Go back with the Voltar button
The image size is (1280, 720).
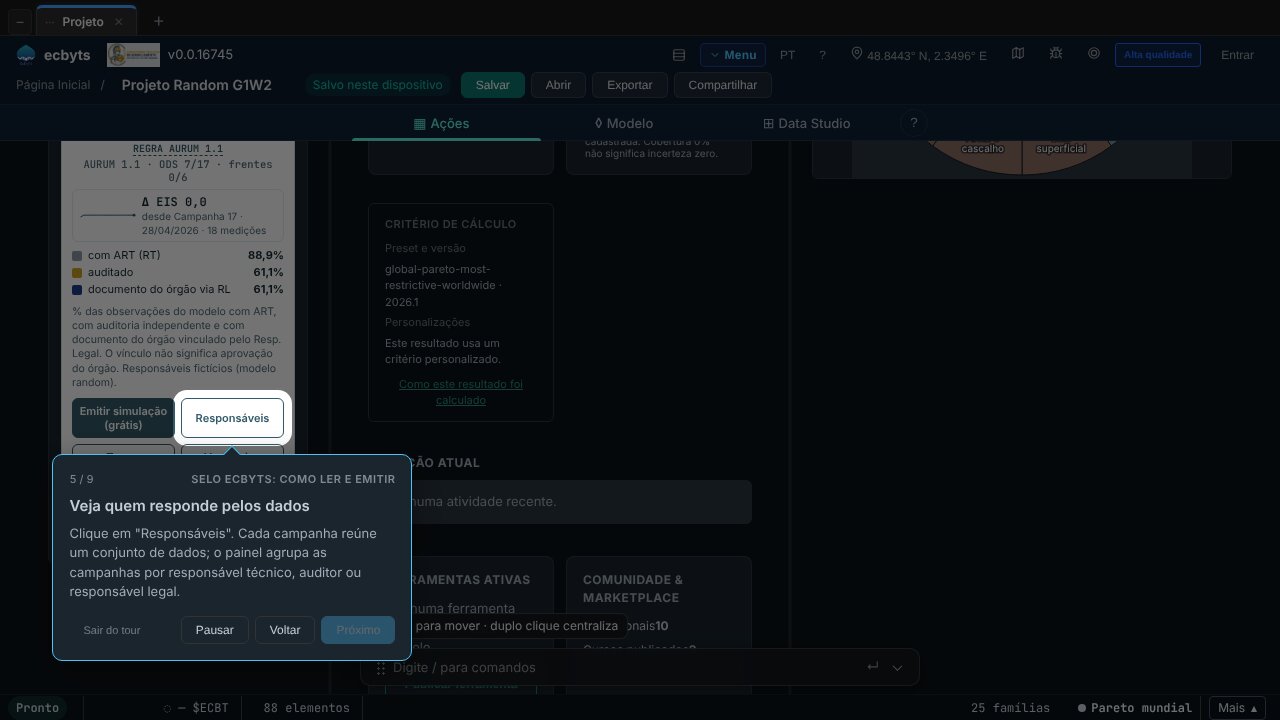pyautogui.click(x=285, y=630)
